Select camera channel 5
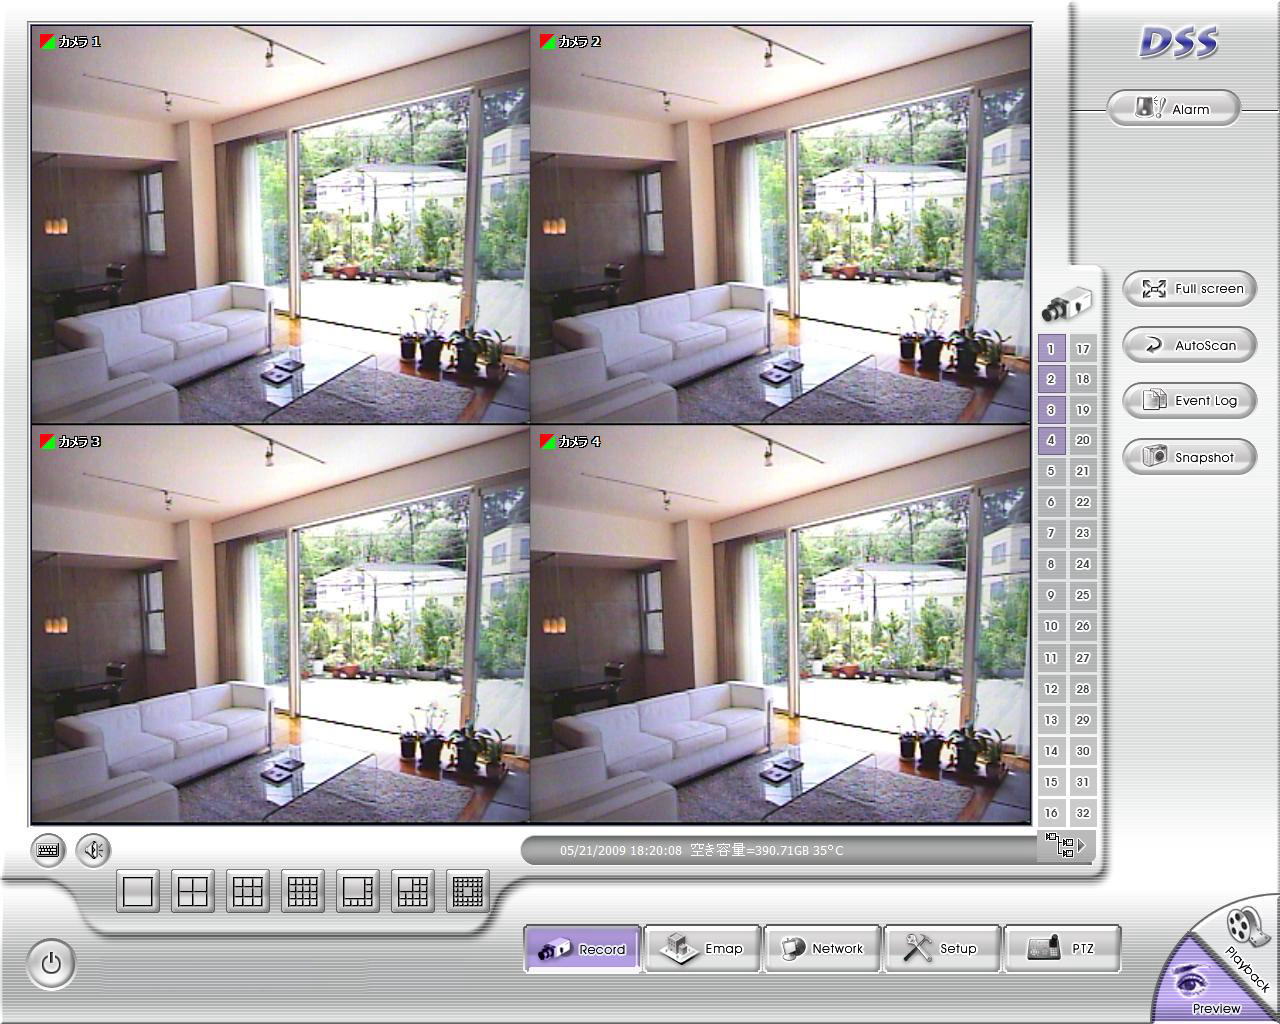Viewport: 1280px width, 1024px height. 1051,471
